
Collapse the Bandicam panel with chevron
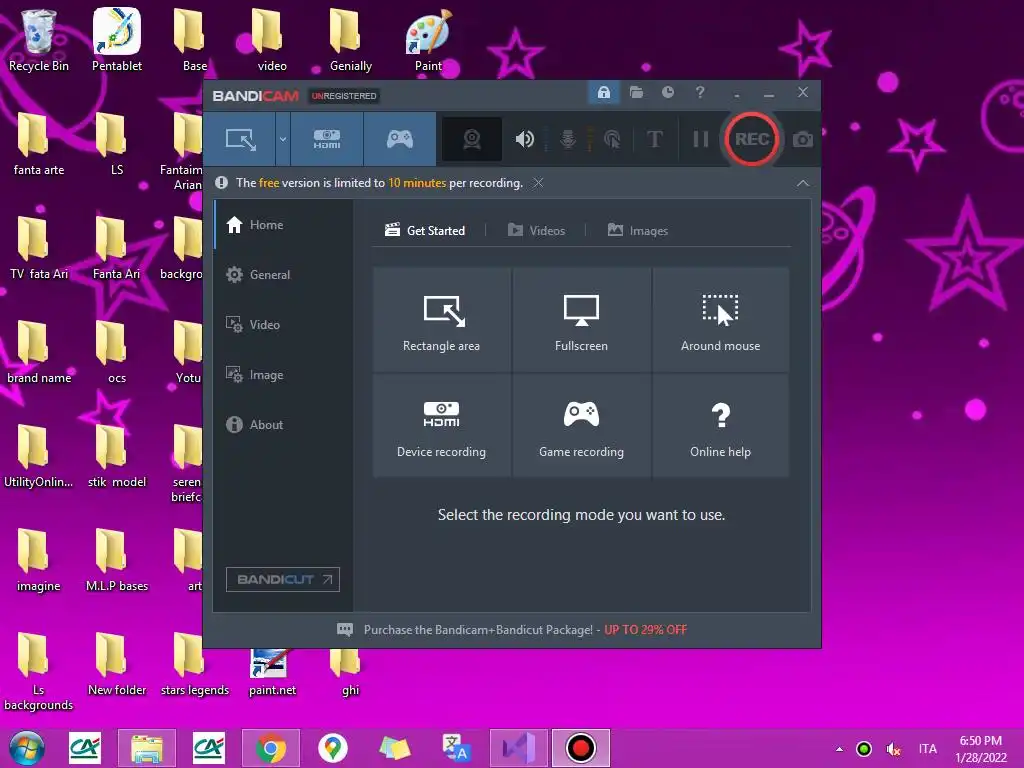pos(803,184)
